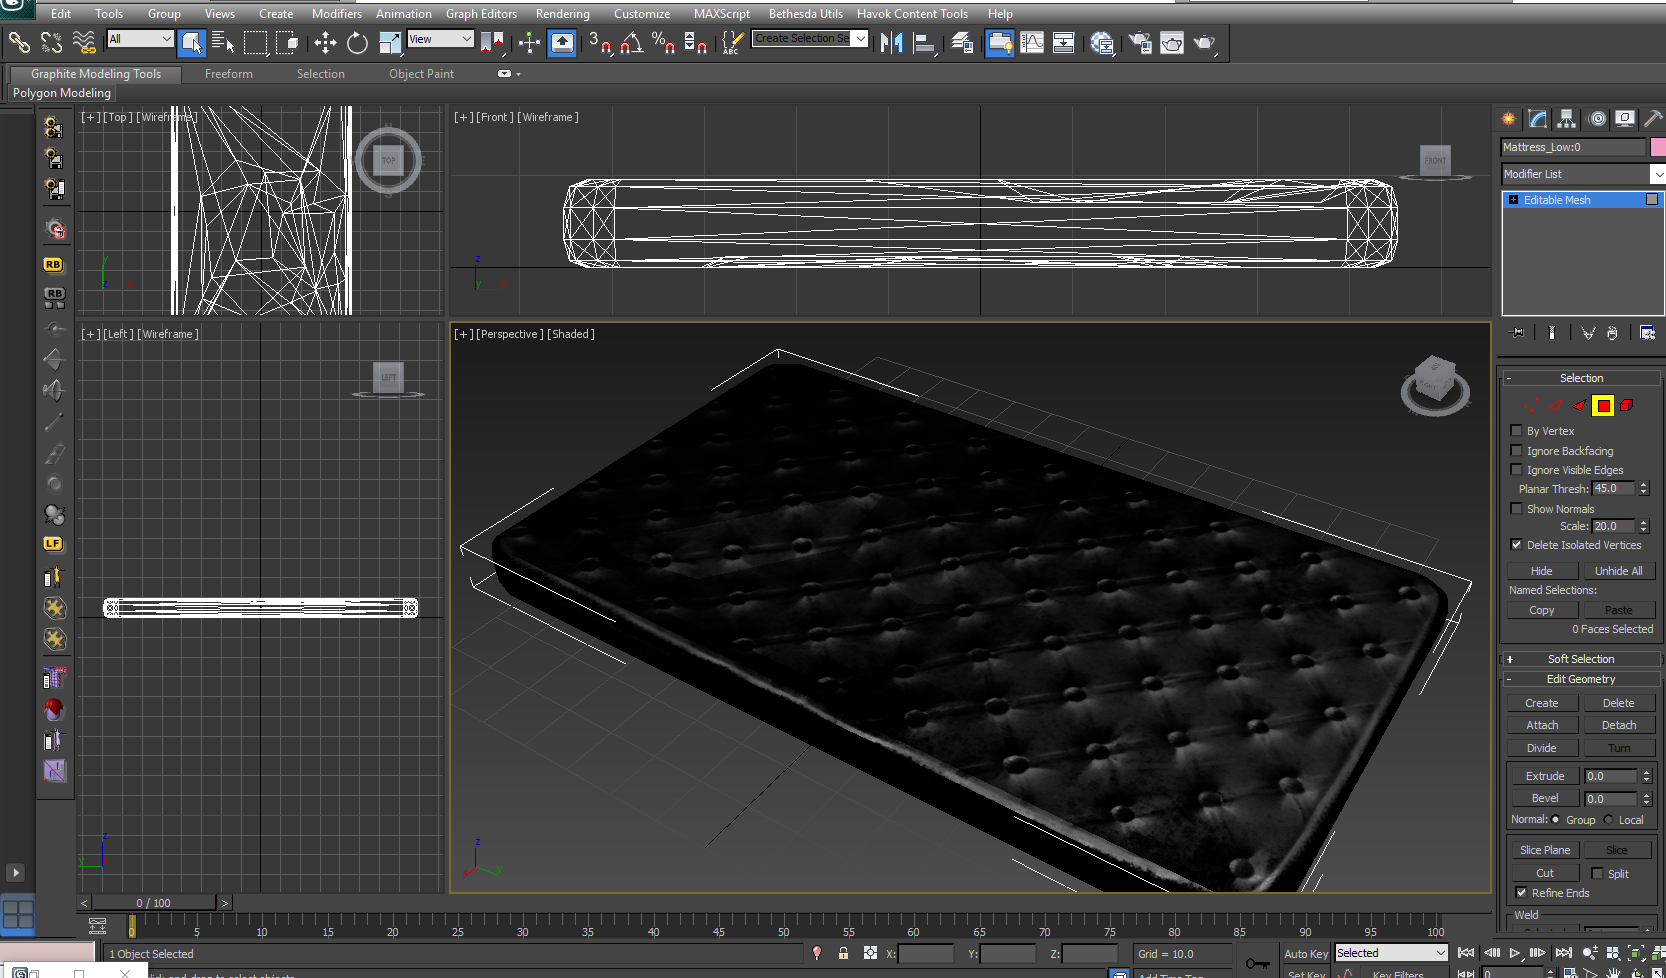The width and height of the screenshot is (1666, 978).
Task: Open the Rendering menu
Action: pos(562,14)
